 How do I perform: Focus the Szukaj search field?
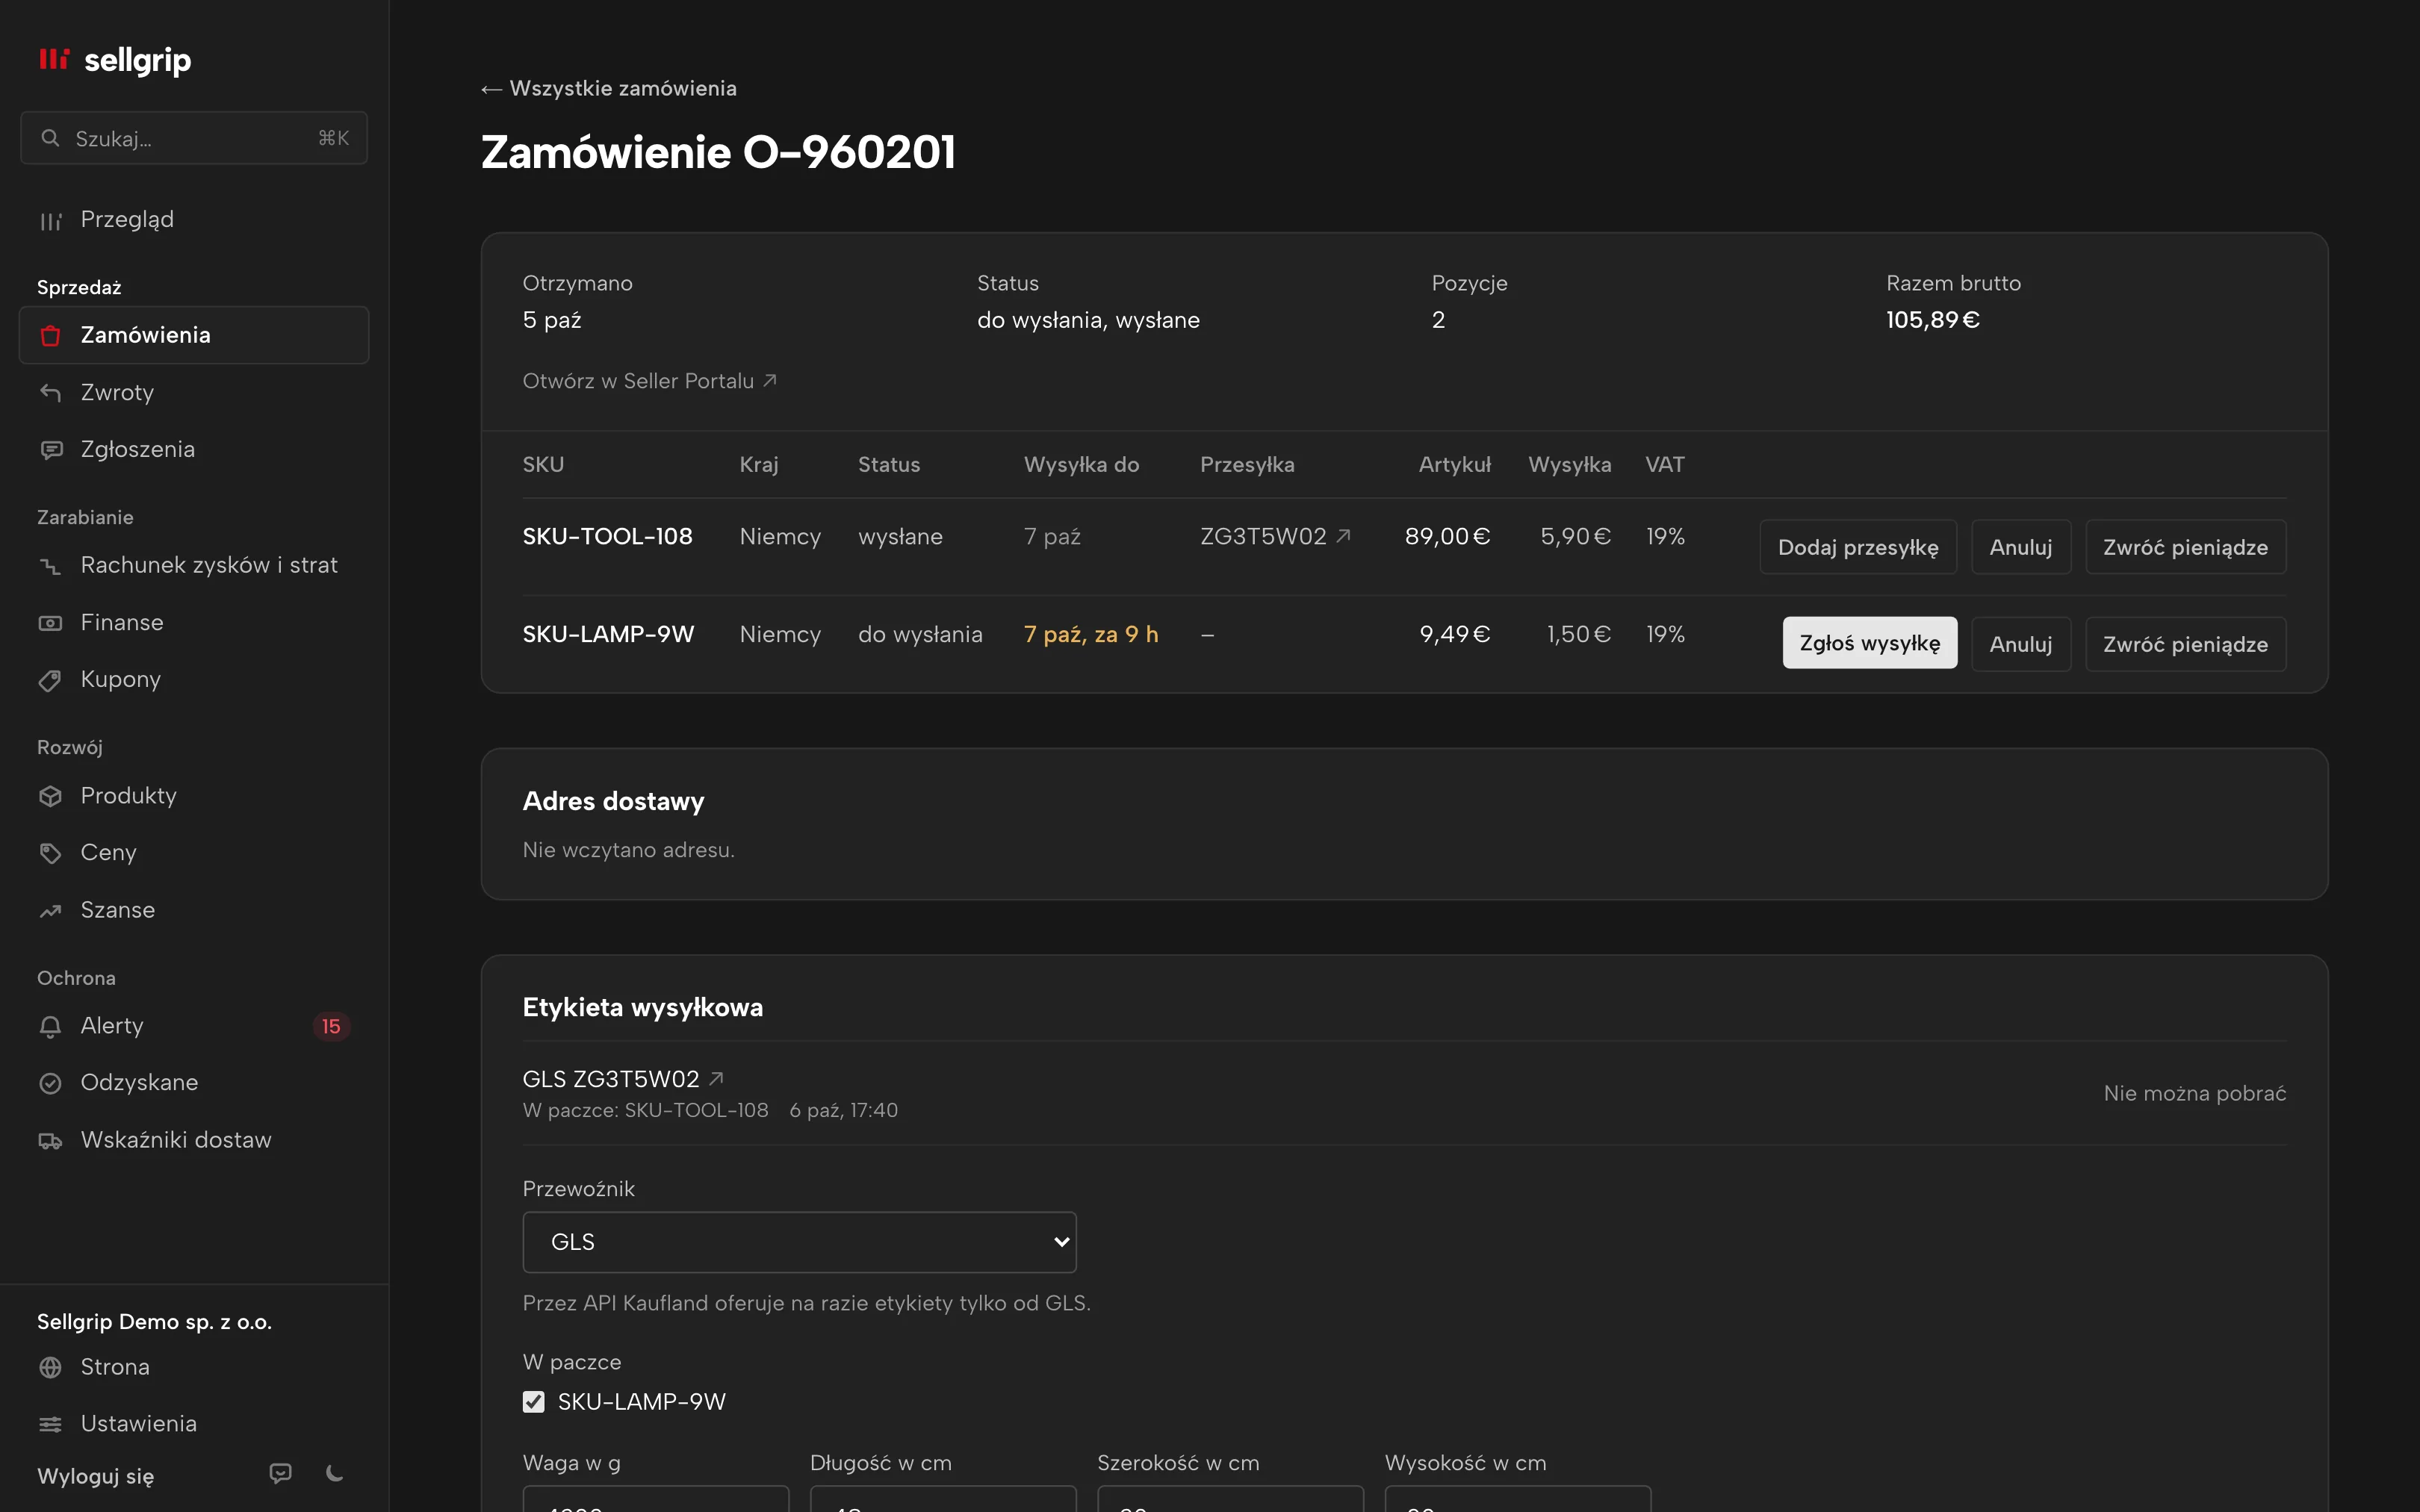click(x=194, y=138)
